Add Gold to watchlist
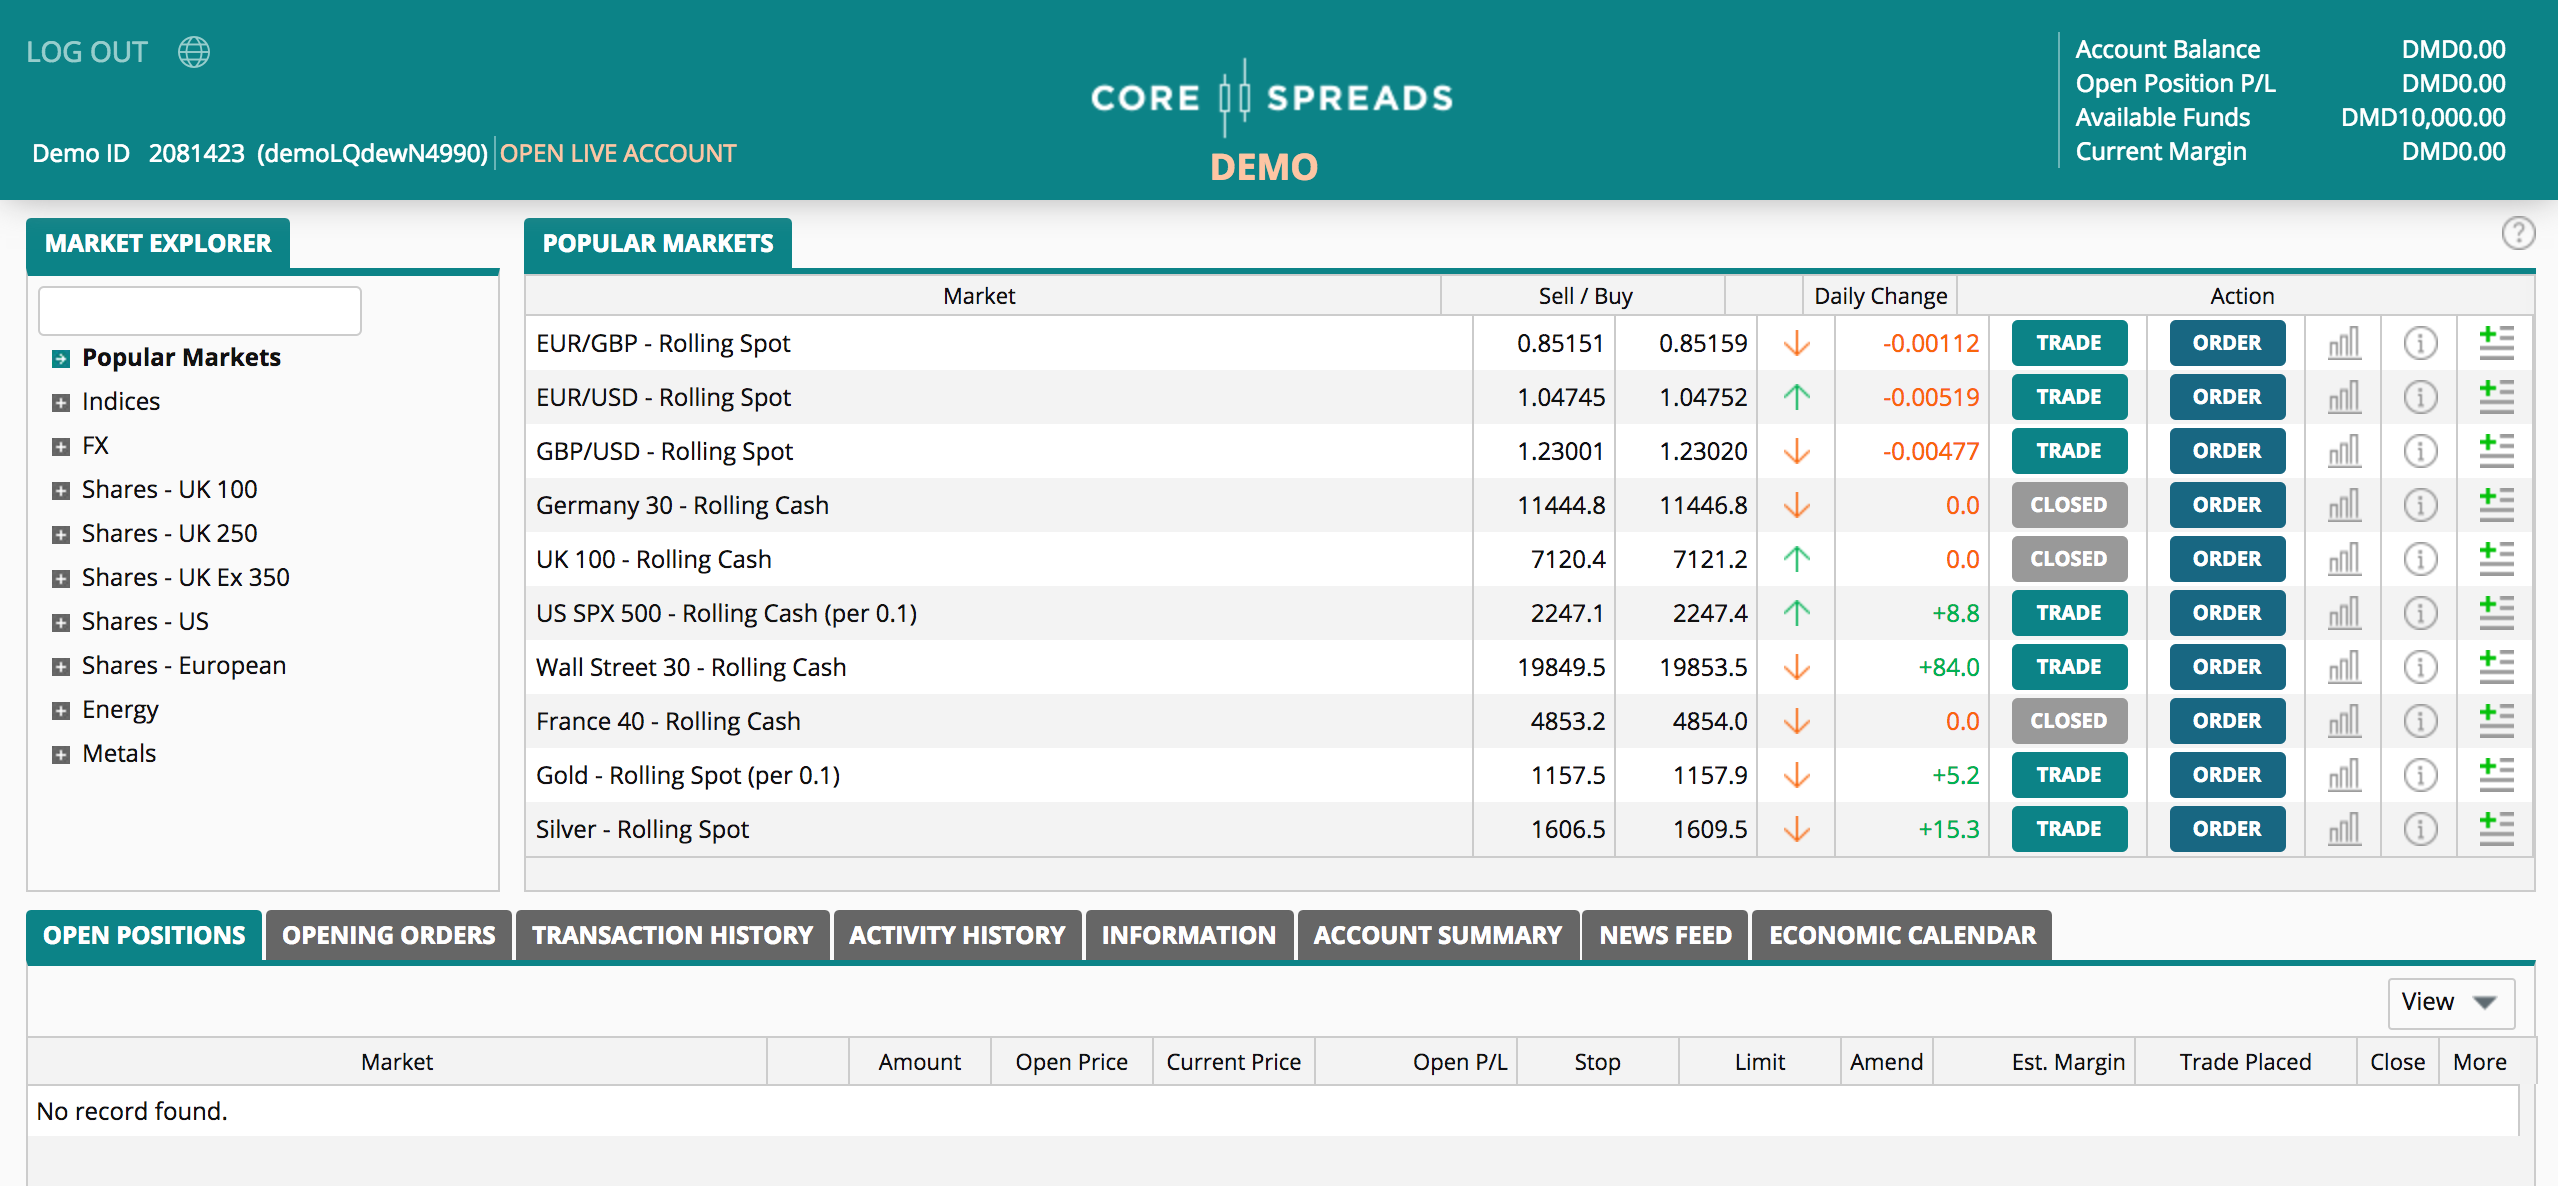The image size is (2558, 1186). (2496, 775)
